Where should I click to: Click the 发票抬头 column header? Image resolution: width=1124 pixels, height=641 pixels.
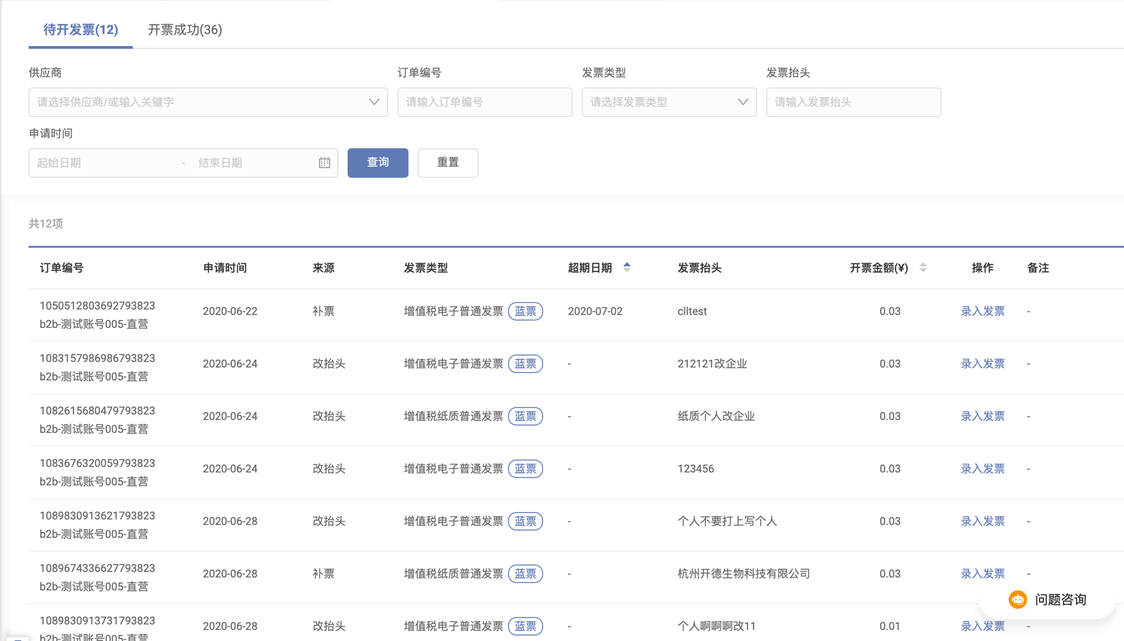pos(700,267)
